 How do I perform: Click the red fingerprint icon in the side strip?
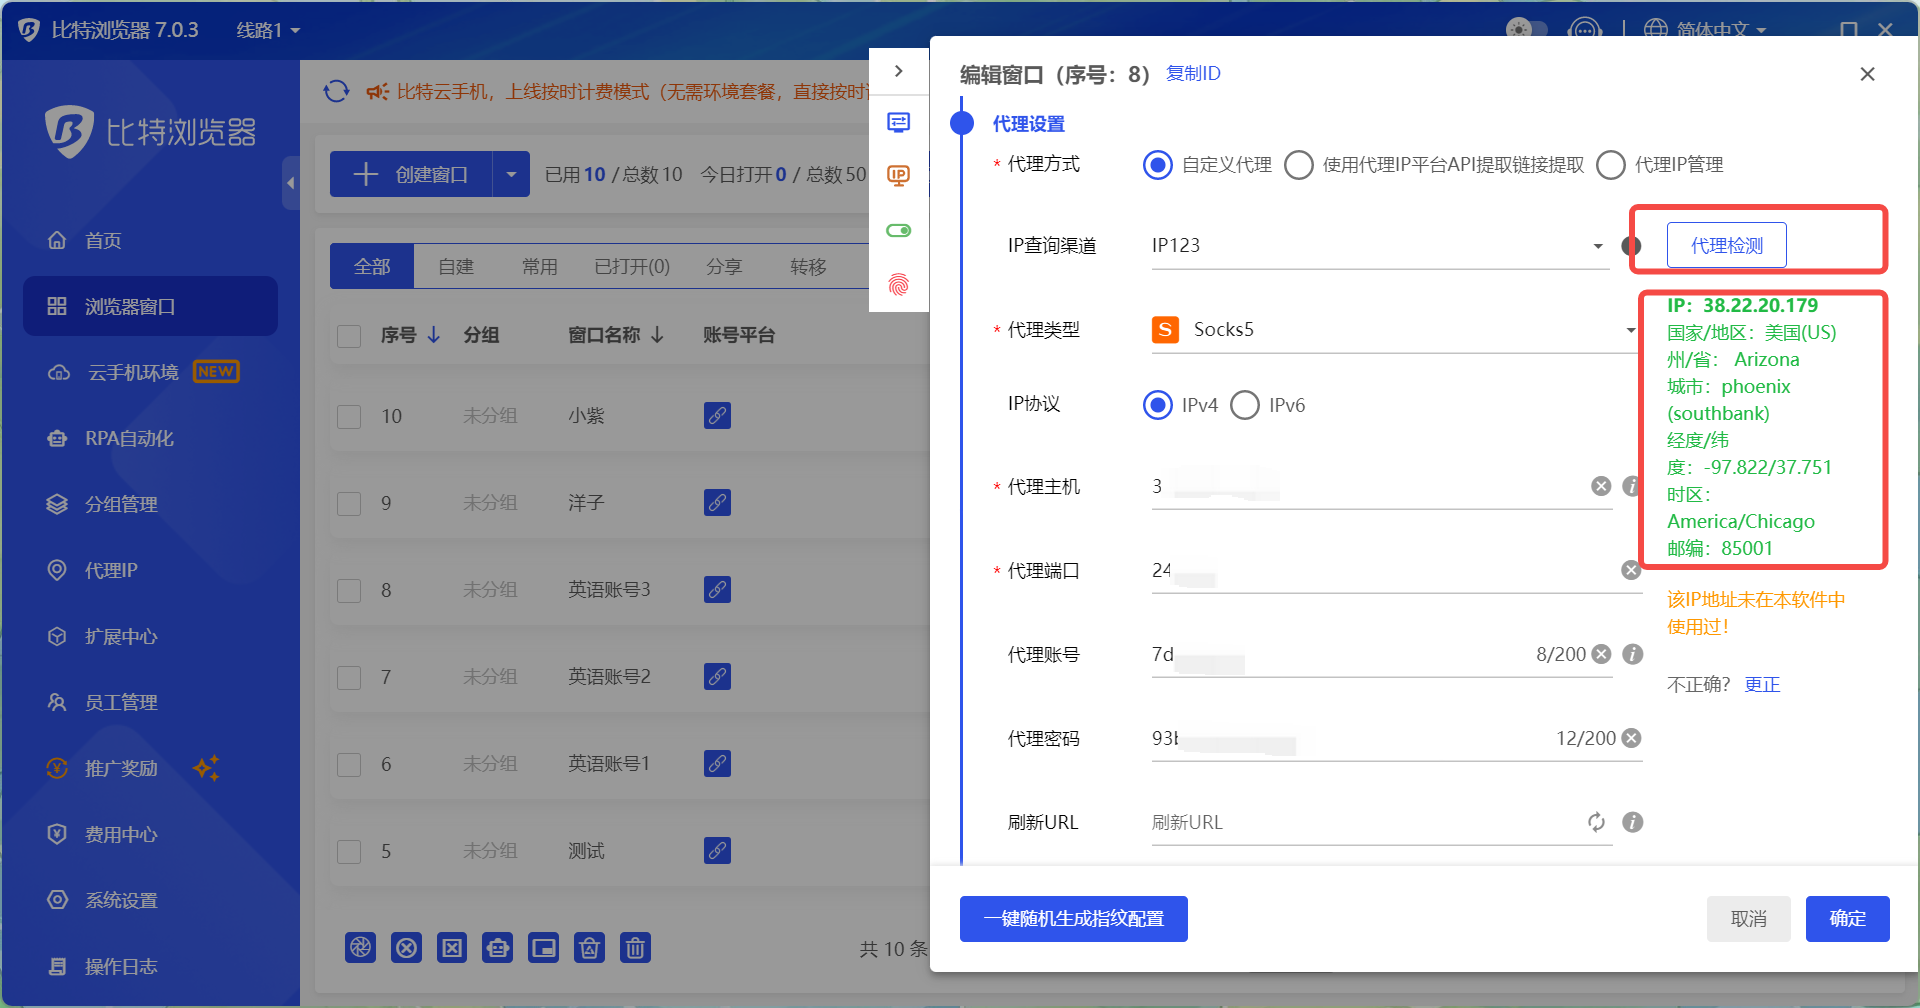point(899,286)
